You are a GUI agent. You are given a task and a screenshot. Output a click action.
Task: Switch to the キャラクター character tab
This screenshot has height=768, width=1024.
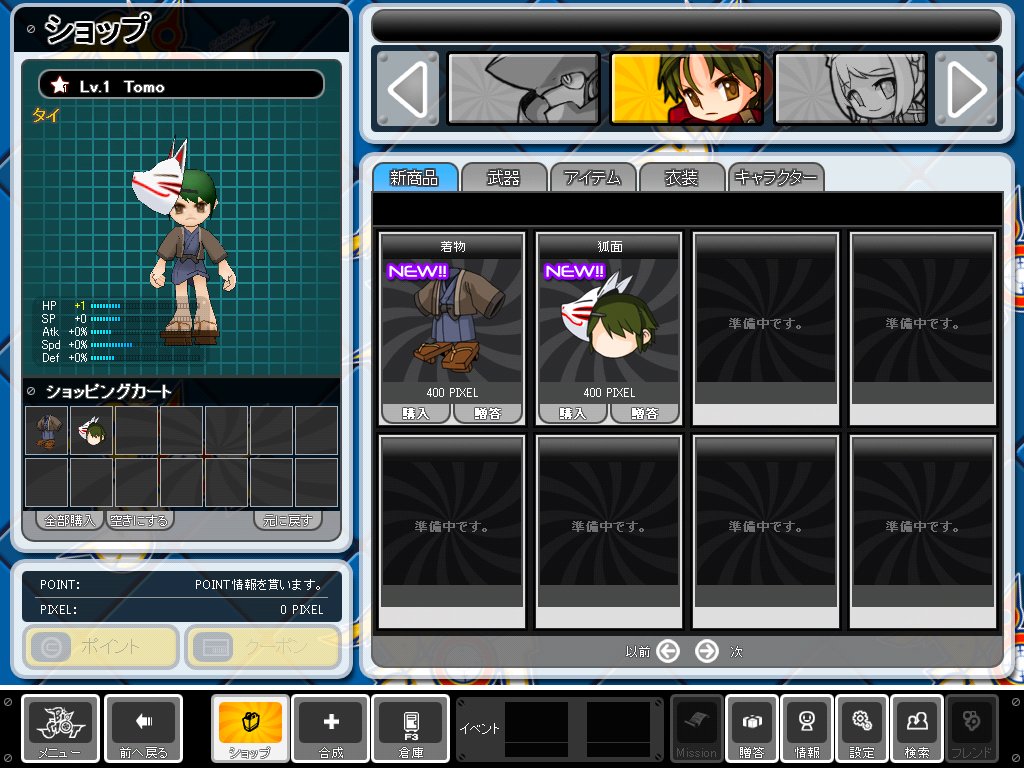click(776, 178)
